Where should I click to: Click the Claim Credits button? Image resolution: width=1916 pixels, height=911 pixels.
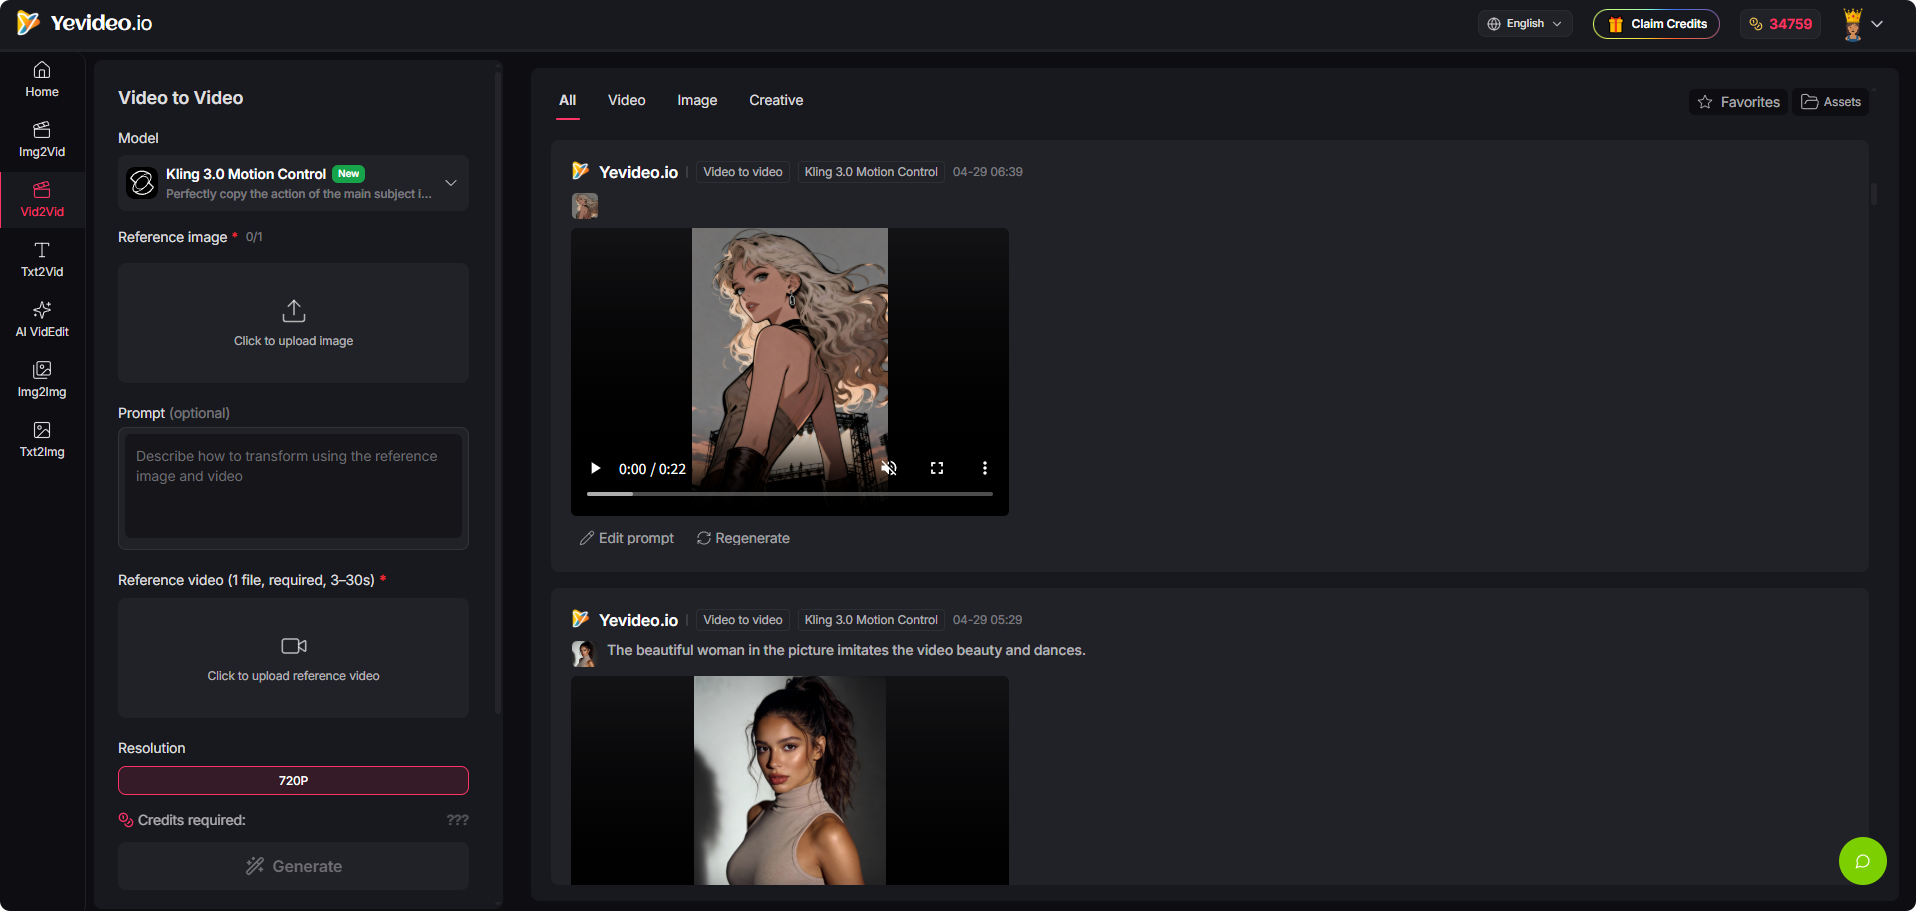click(x=1656, y=24)
